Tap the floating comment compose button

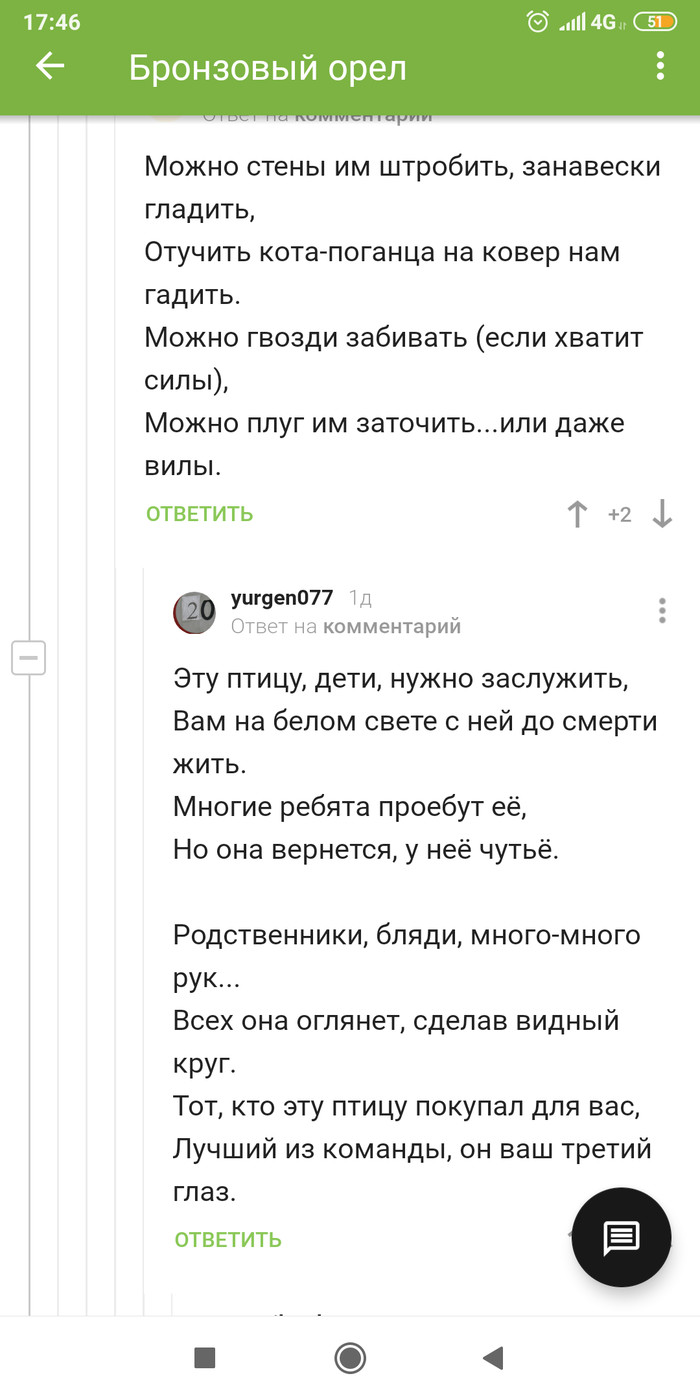tap(621, 1238)
